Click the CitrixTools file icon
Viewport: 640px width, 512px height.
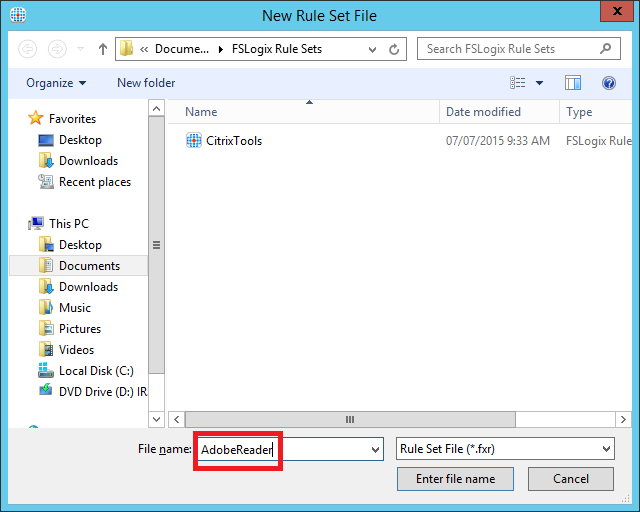point(193,140)
